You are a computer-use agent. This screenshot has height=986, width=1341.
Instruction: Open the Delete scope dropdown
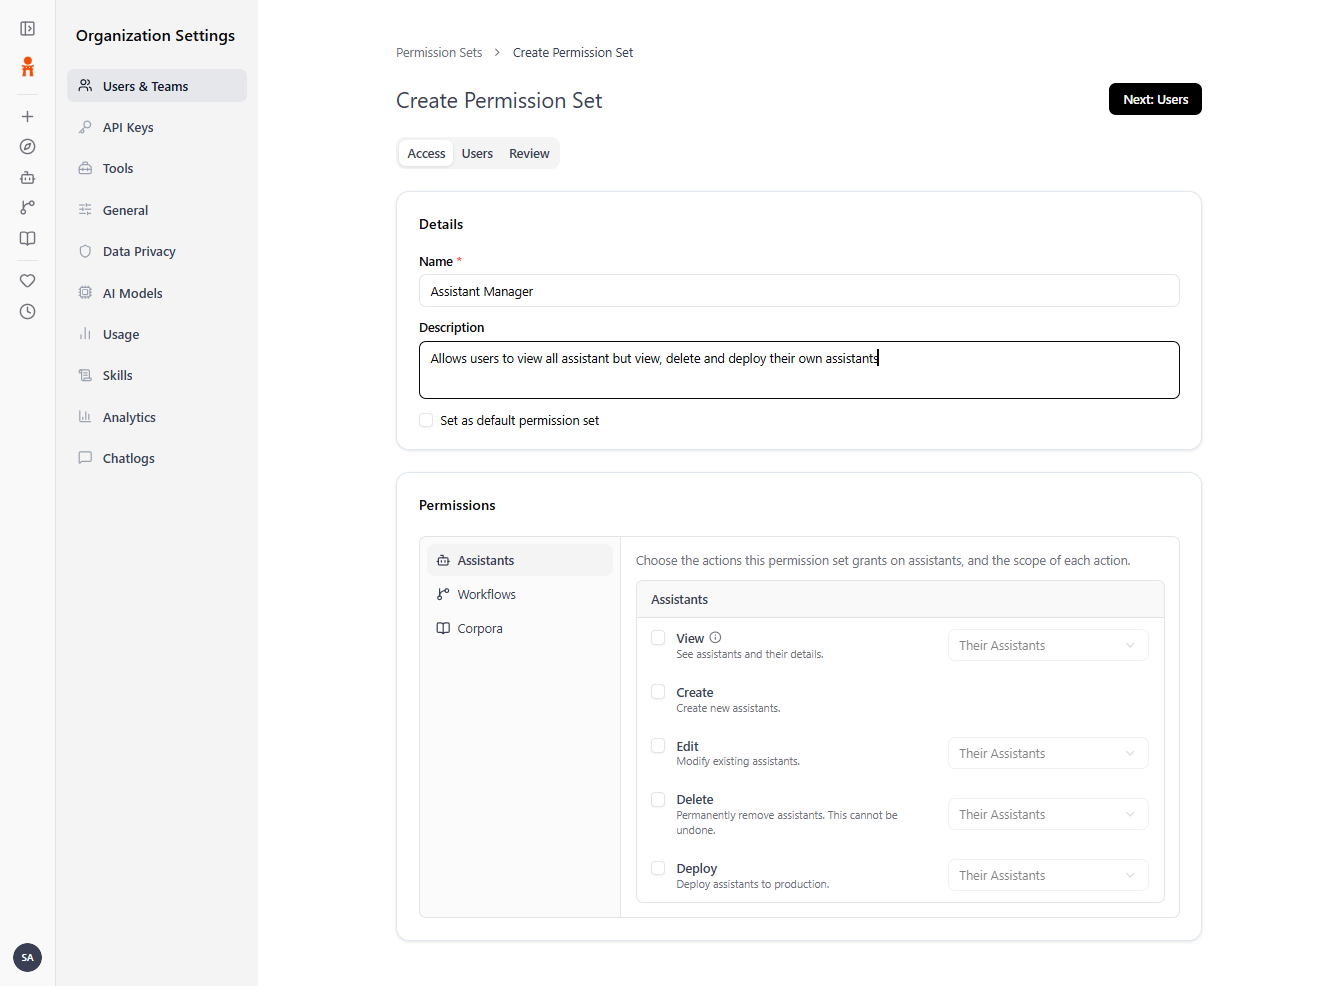1048,814
